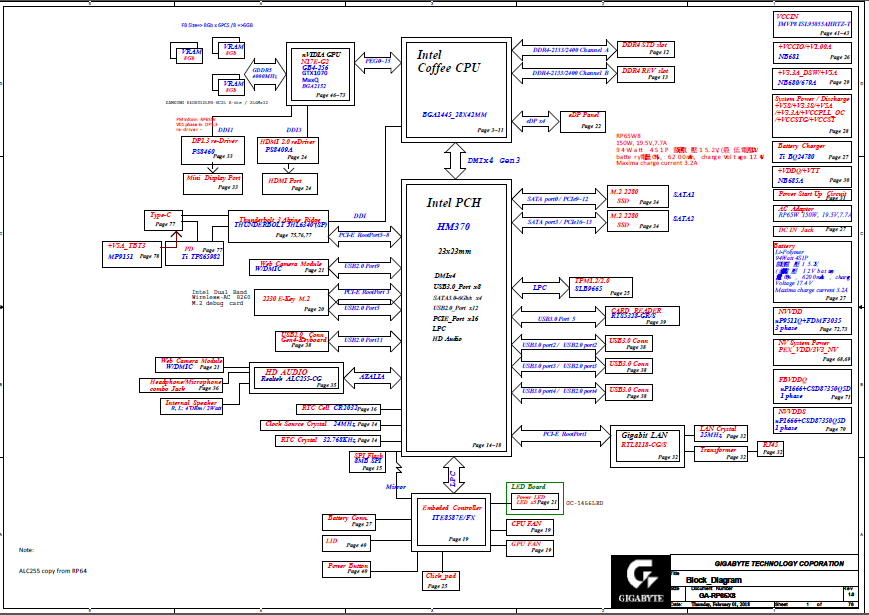This screenshot has width=869, height=615.
Task: Select the LID Page 40 box
Action: [x=346, y=544]
